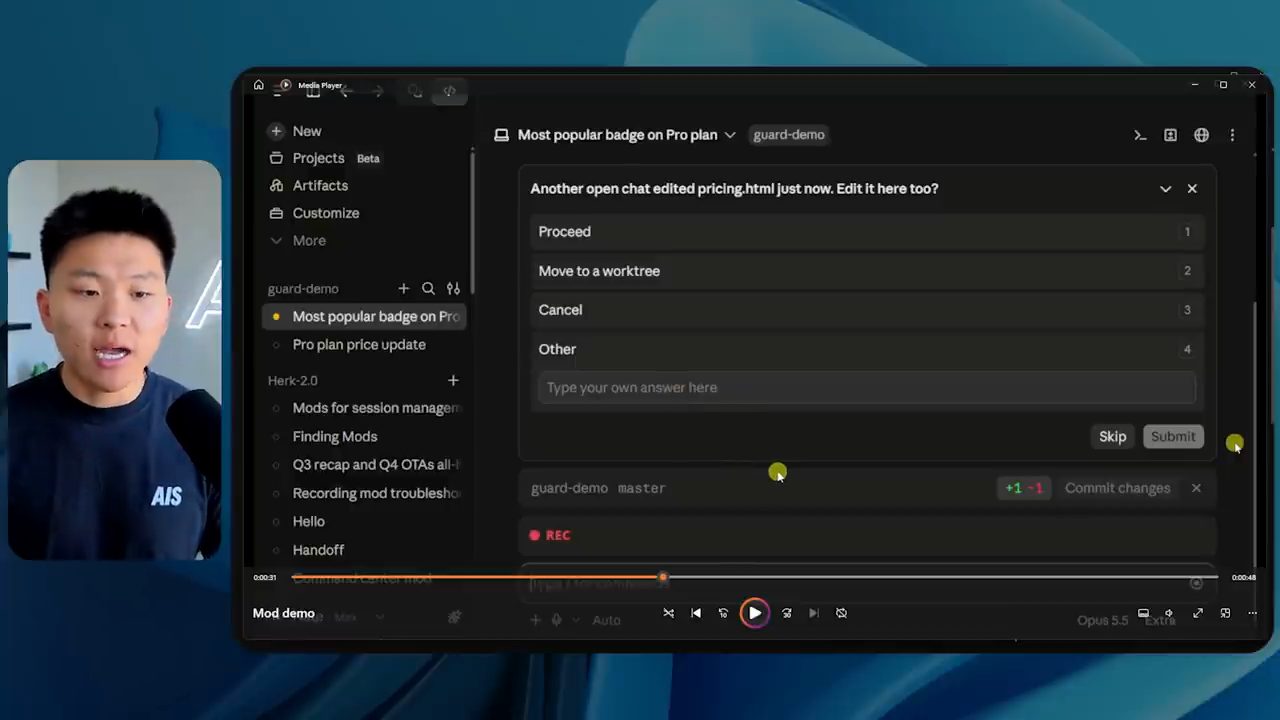Image resolution: width=1280 pixels, height=720 pixels.
Task: Collapse the pricing.html question prompt
Action: (x=1165, y=189)
